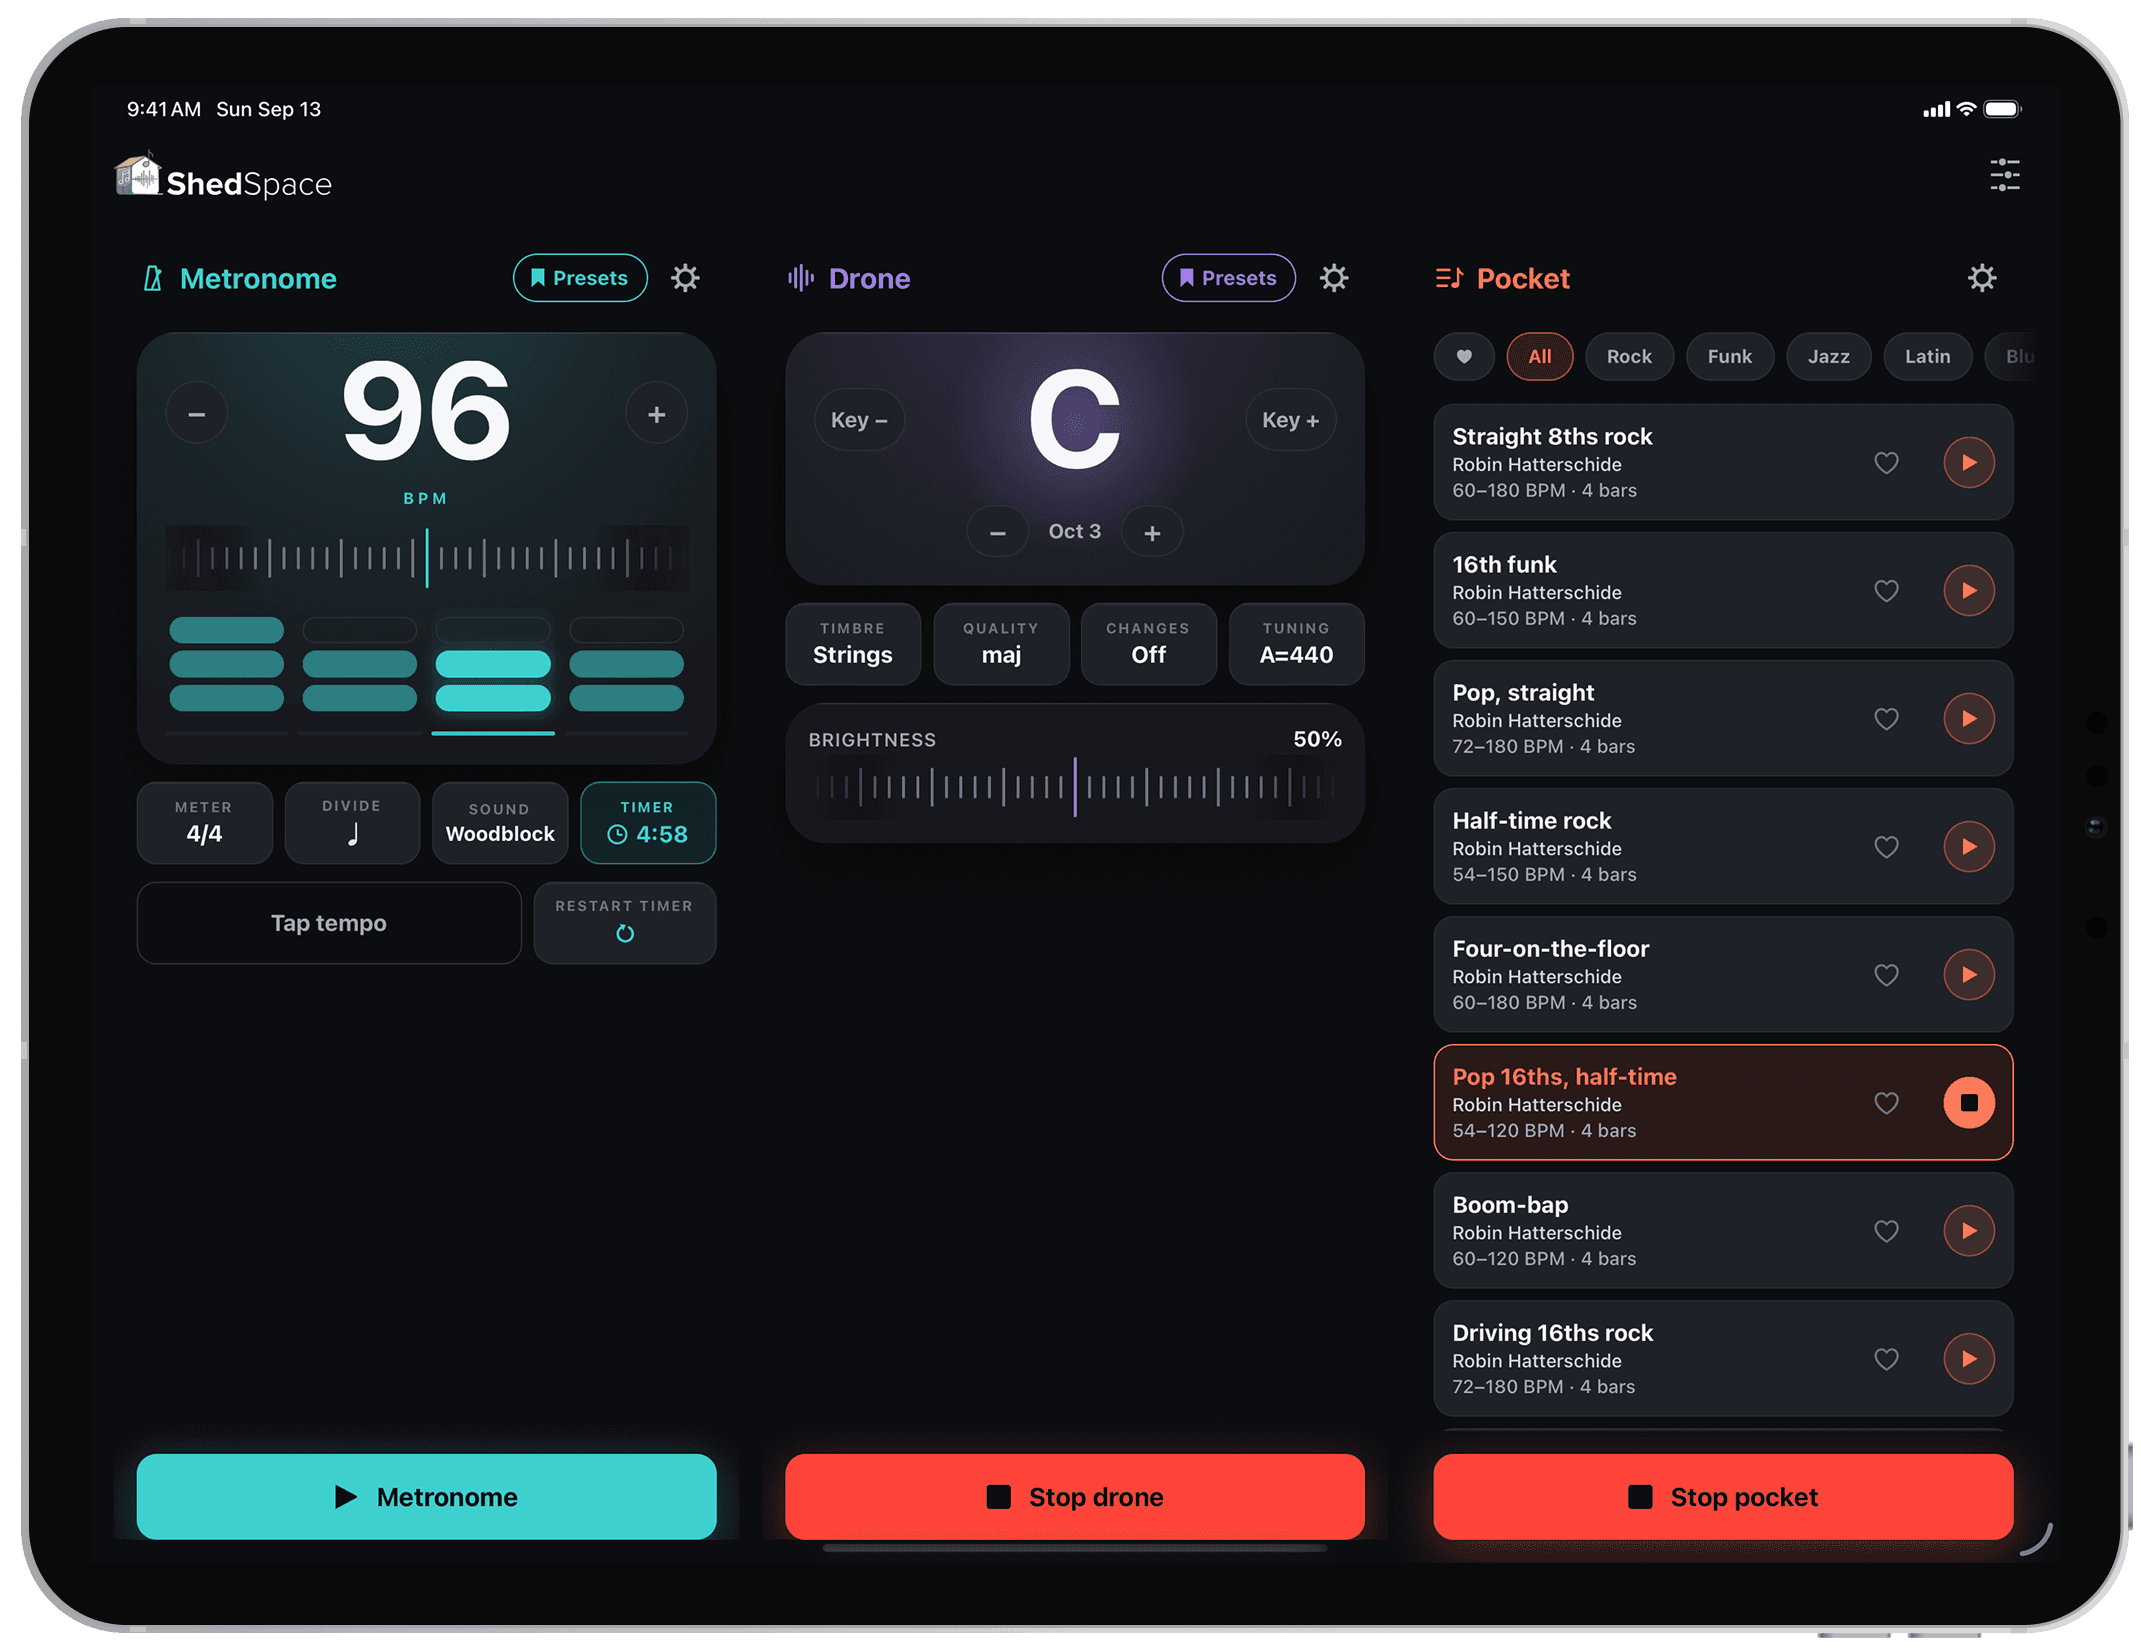The height and width of the screenshot is (1648, 2141).
Task: Open Metronome settings gear
Action: pos(685,278)
